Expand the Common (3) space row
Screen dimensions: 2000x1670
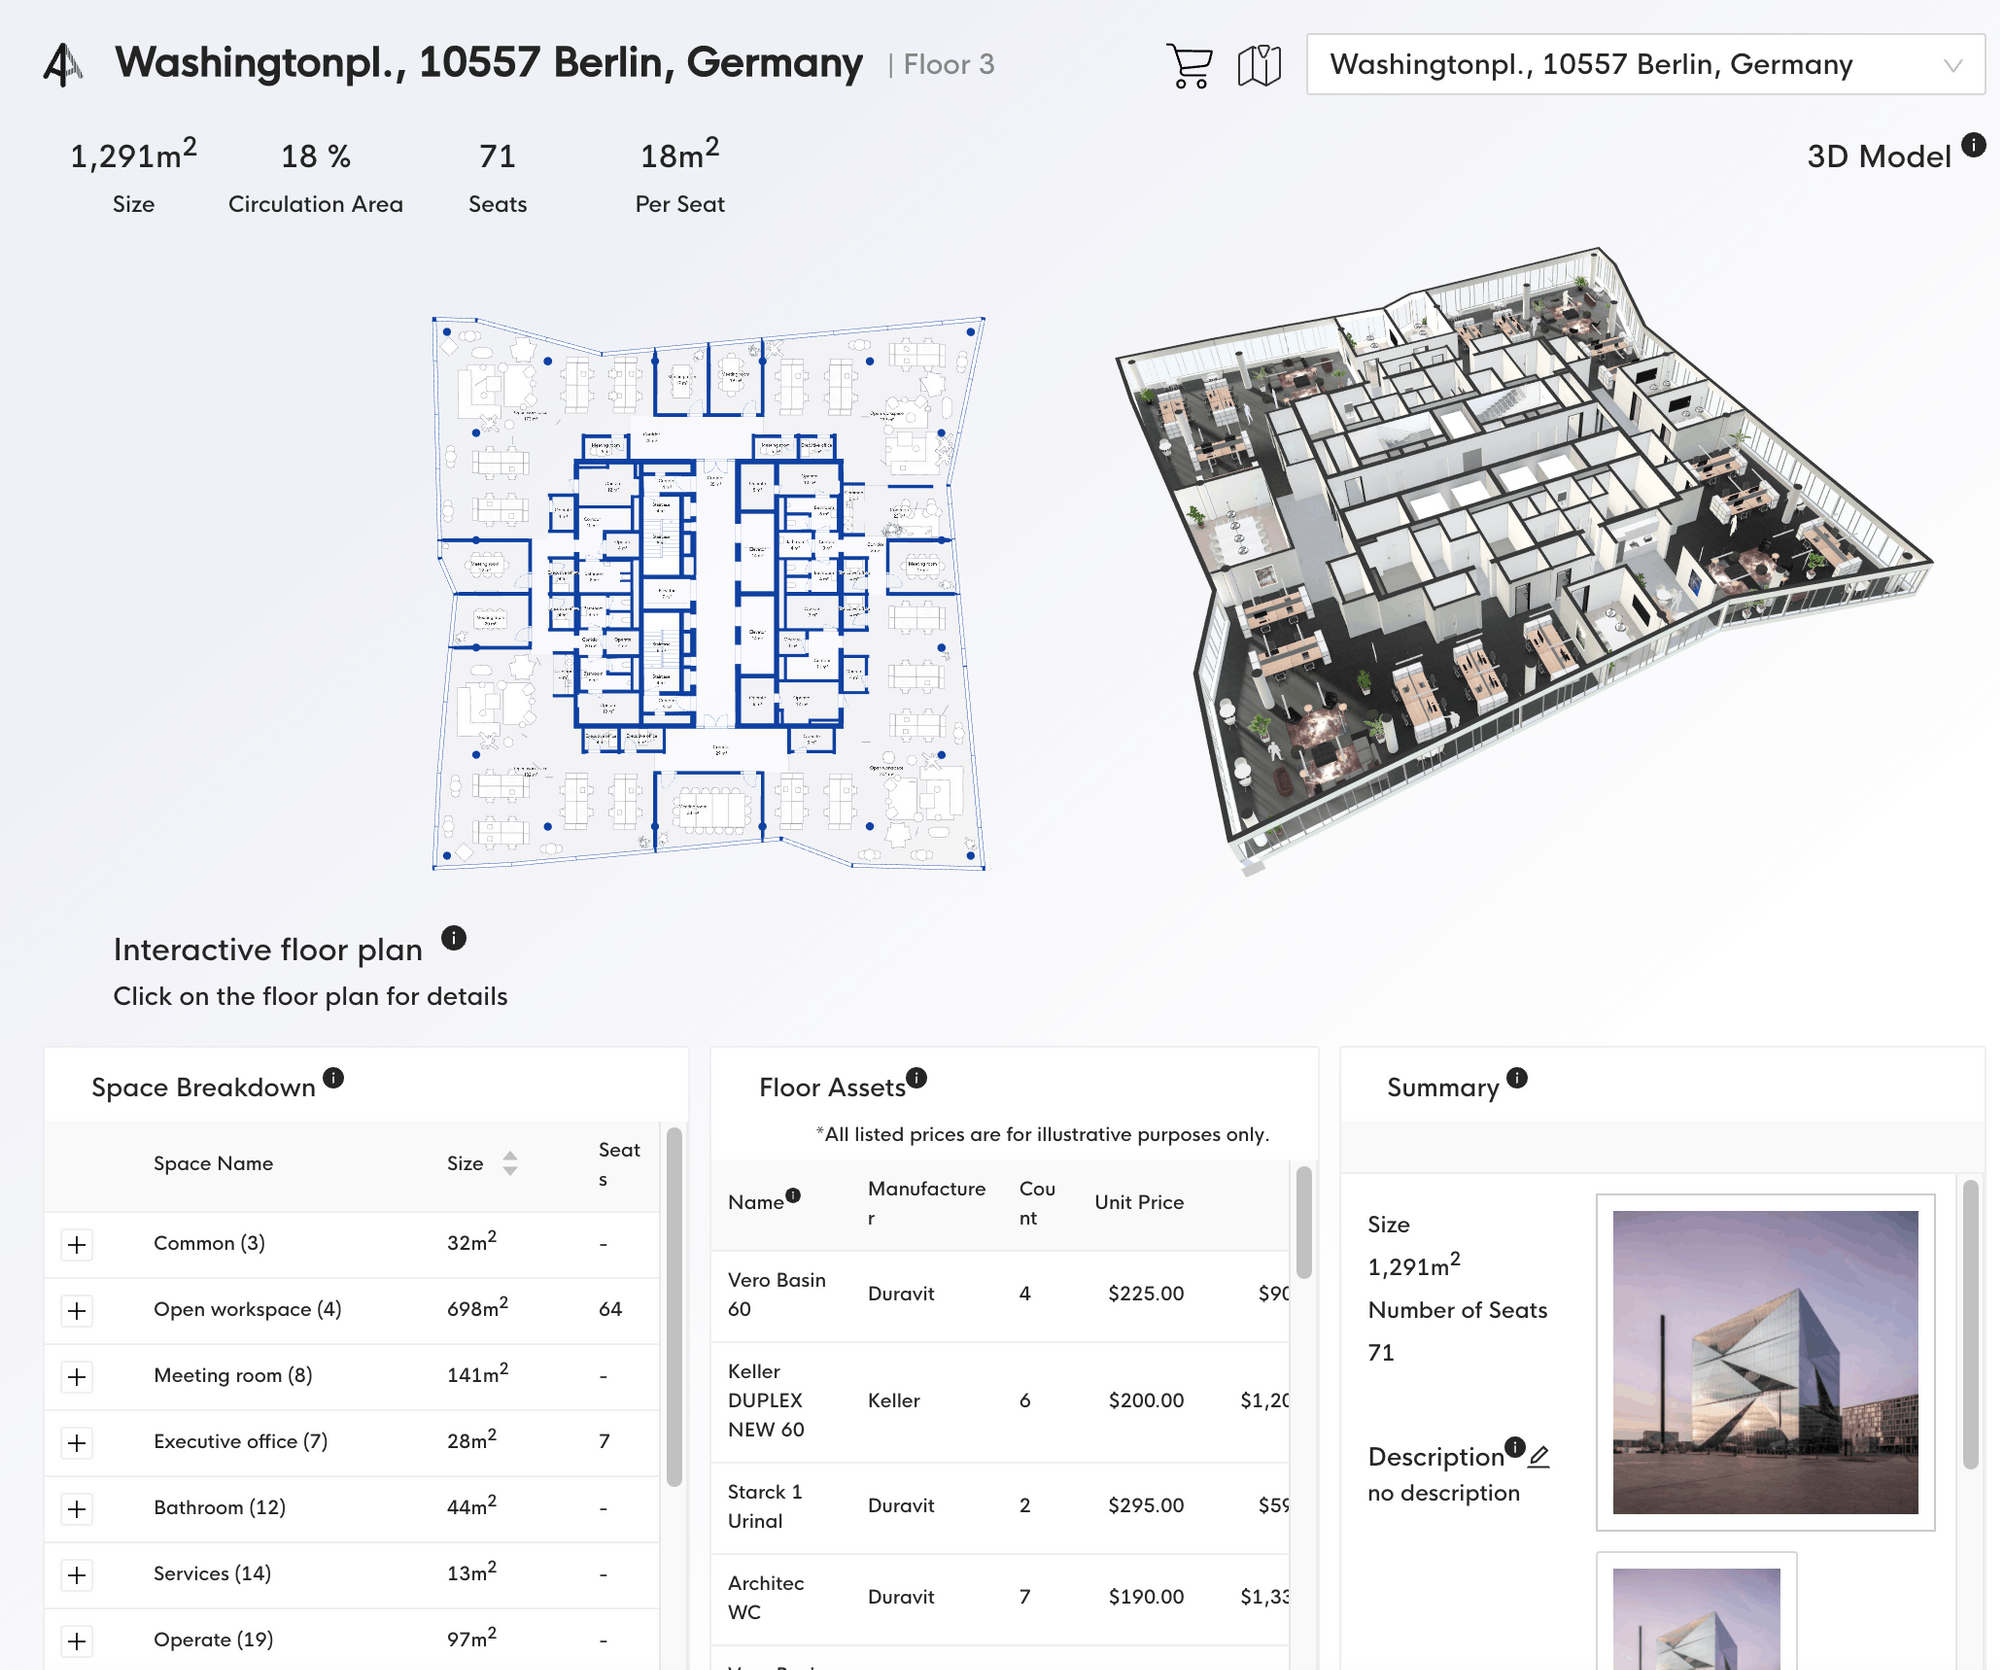point(77,1244)
